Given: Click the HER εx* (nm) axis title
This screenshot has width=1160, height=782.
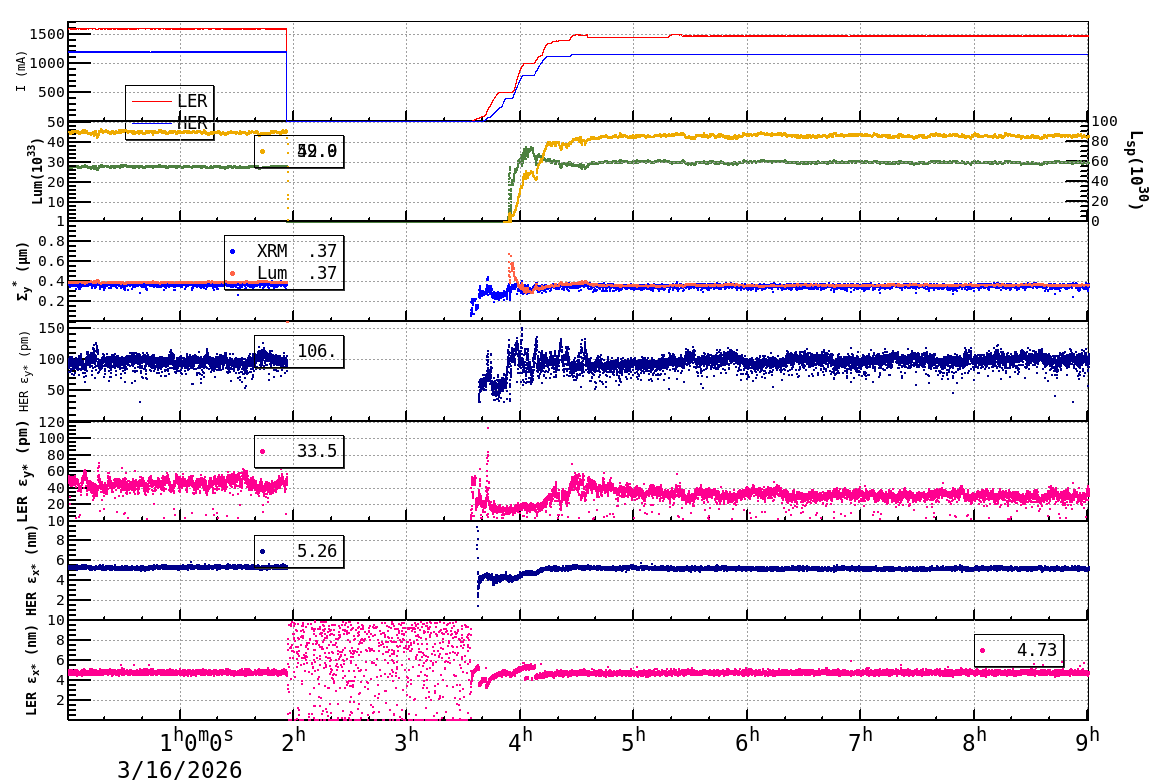Looking at the screenshot, I should click(x=31, y=570).
